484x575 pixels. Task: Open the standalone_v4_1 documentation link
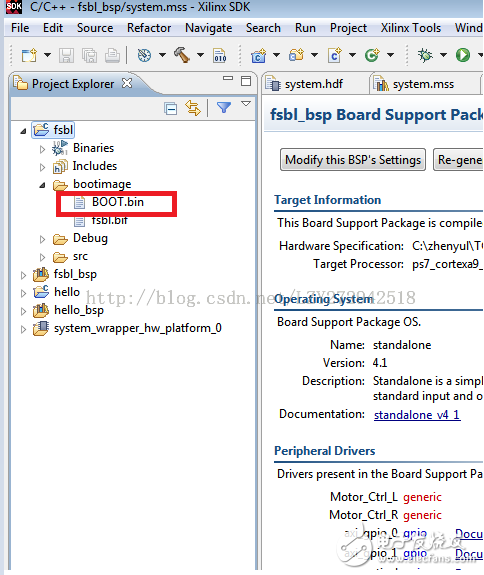point(417,415)
